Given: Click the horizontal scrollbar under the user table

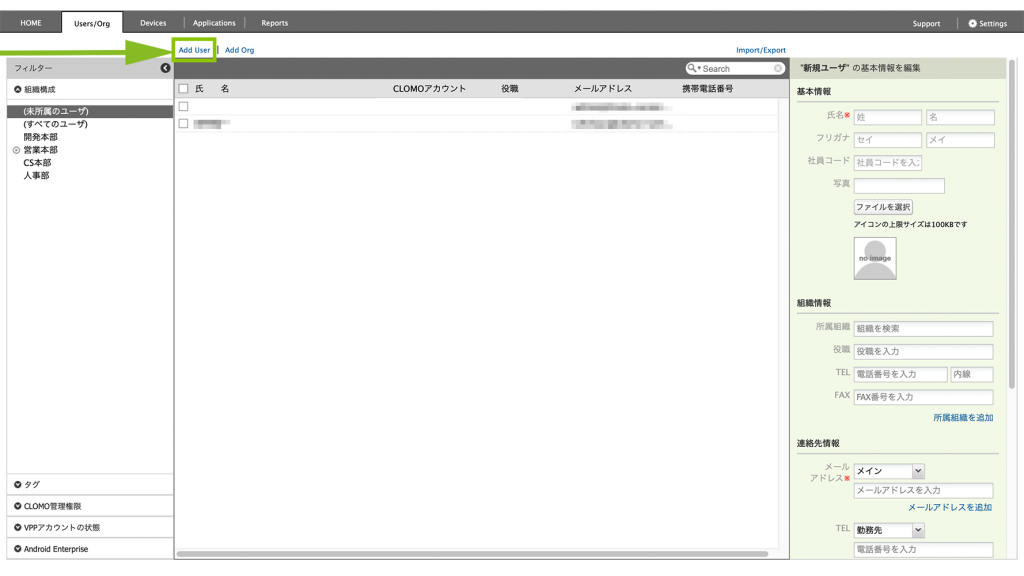Looking at the screenshot, I should tap(472, 554).
